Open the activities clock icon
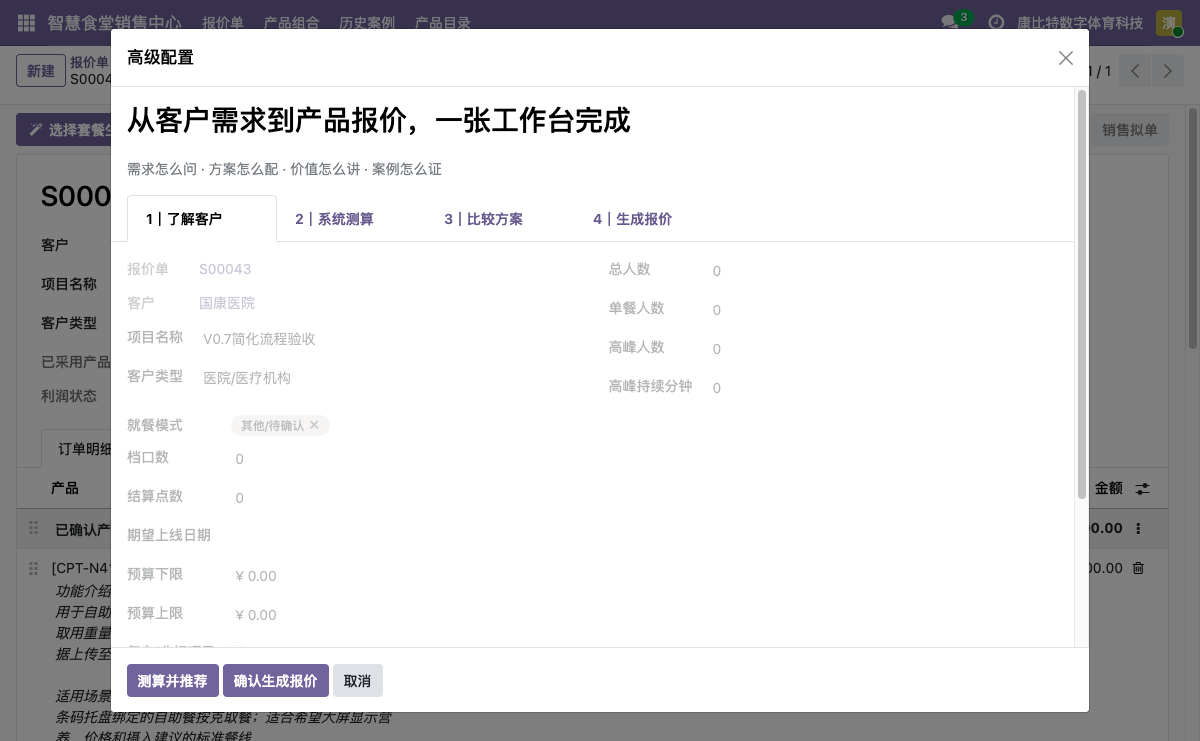1200x741 pixels. pyautogui.click(x=996, y=22)
